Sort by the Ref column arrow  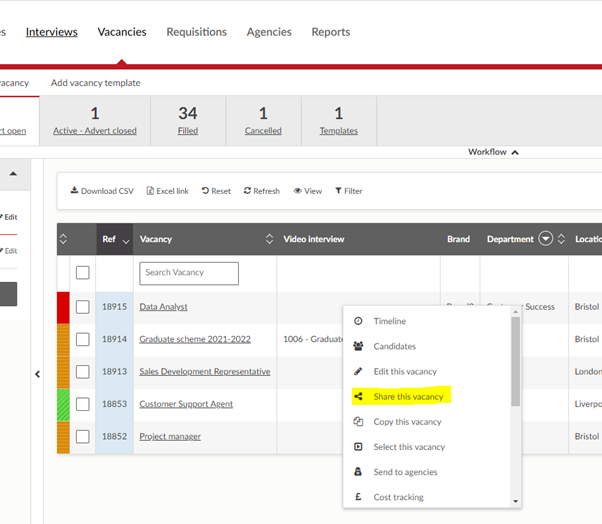pos(125,240)
